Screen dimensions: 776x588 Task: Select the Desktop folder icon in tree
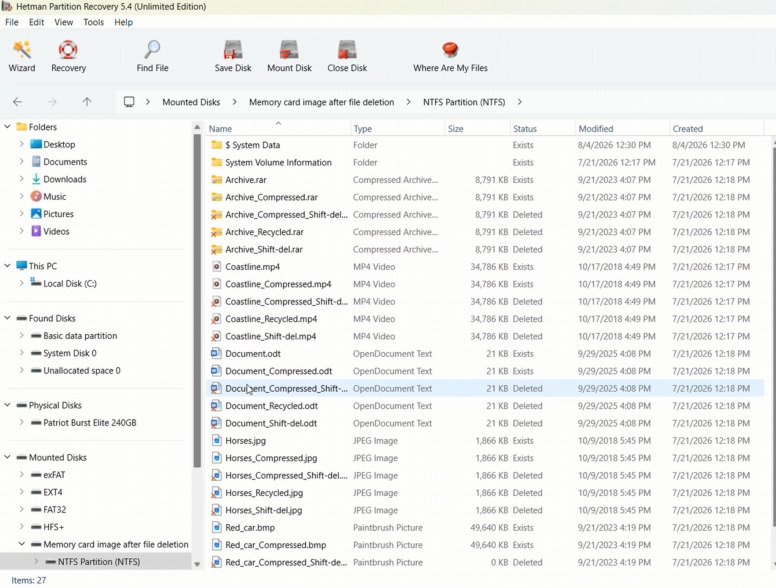pyautogui.click(x=36, y=145)
